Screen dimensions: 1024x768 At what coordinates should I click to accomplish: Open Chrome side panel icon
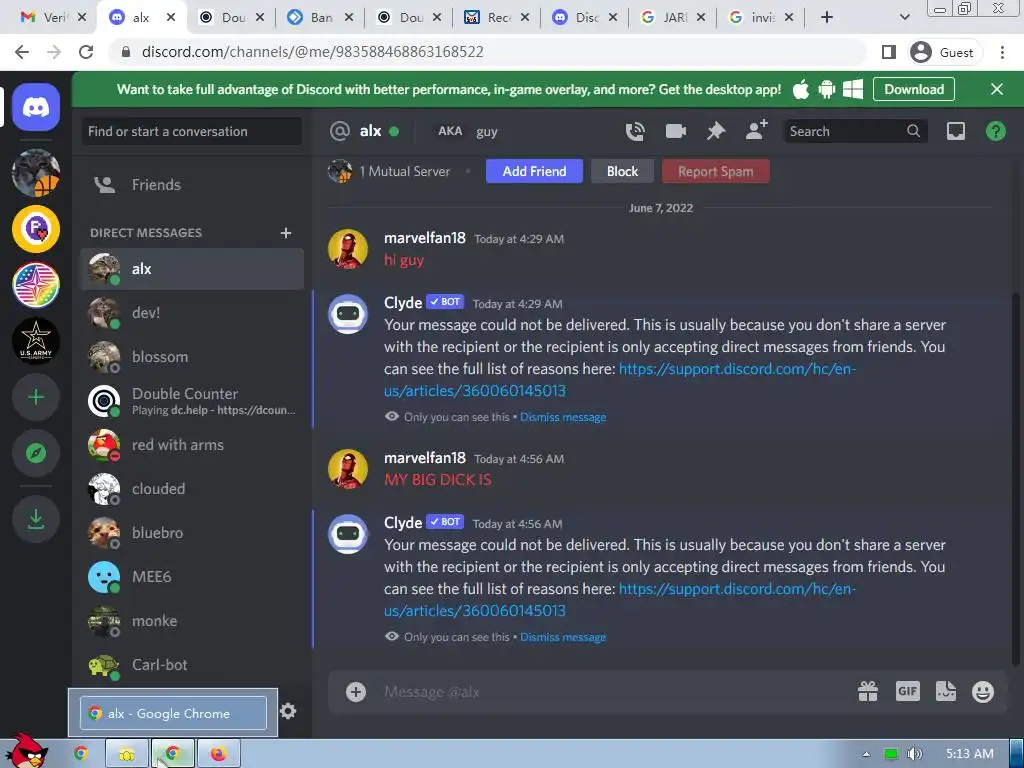[x=889, y=52]
